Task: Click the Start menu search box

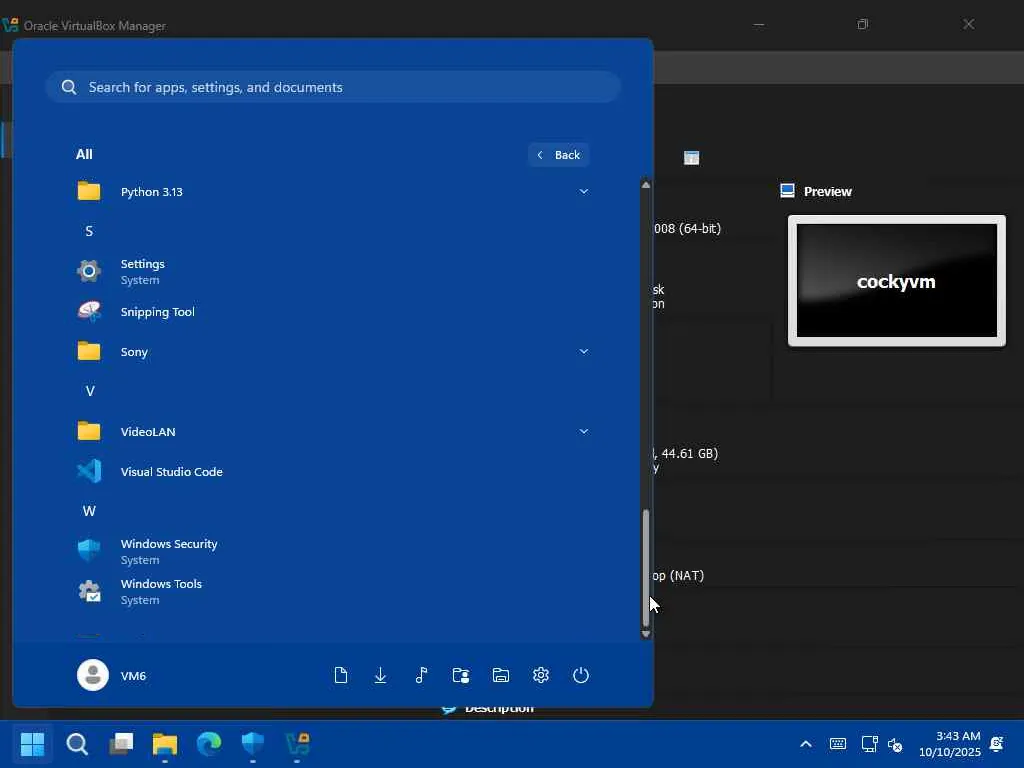Action: 333,87
